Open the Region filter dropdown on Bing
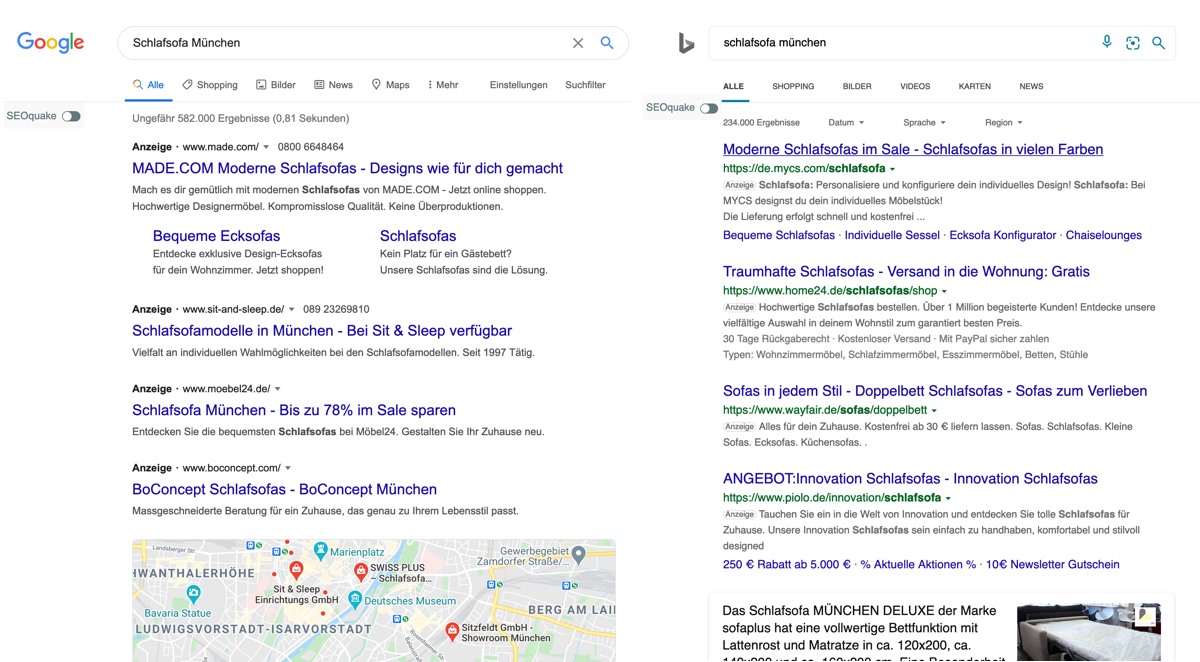 click(x=1004, y=123)
